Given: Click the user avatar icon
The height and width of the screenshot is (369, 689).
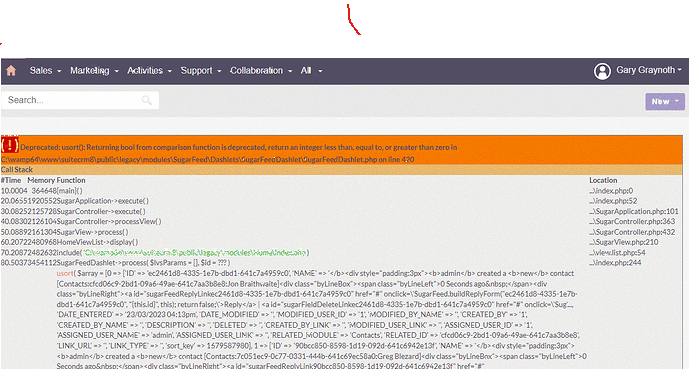Looking at the screenshot, I should [602, 71].
